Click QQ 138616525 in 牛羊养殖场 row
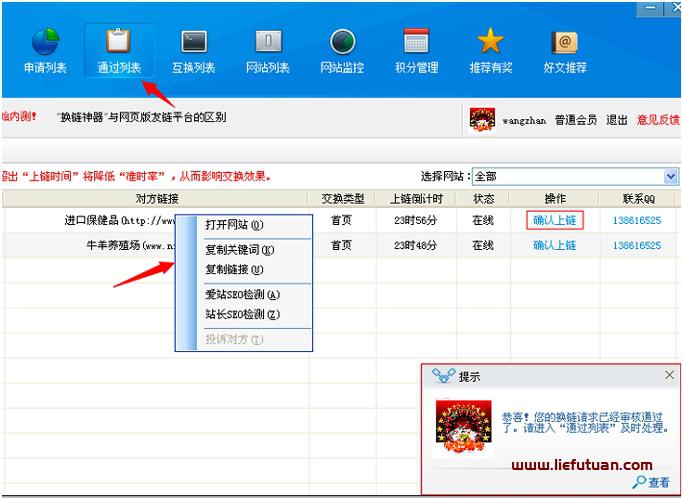This screenshot has width=683, height=500. (x=637, y=246)
